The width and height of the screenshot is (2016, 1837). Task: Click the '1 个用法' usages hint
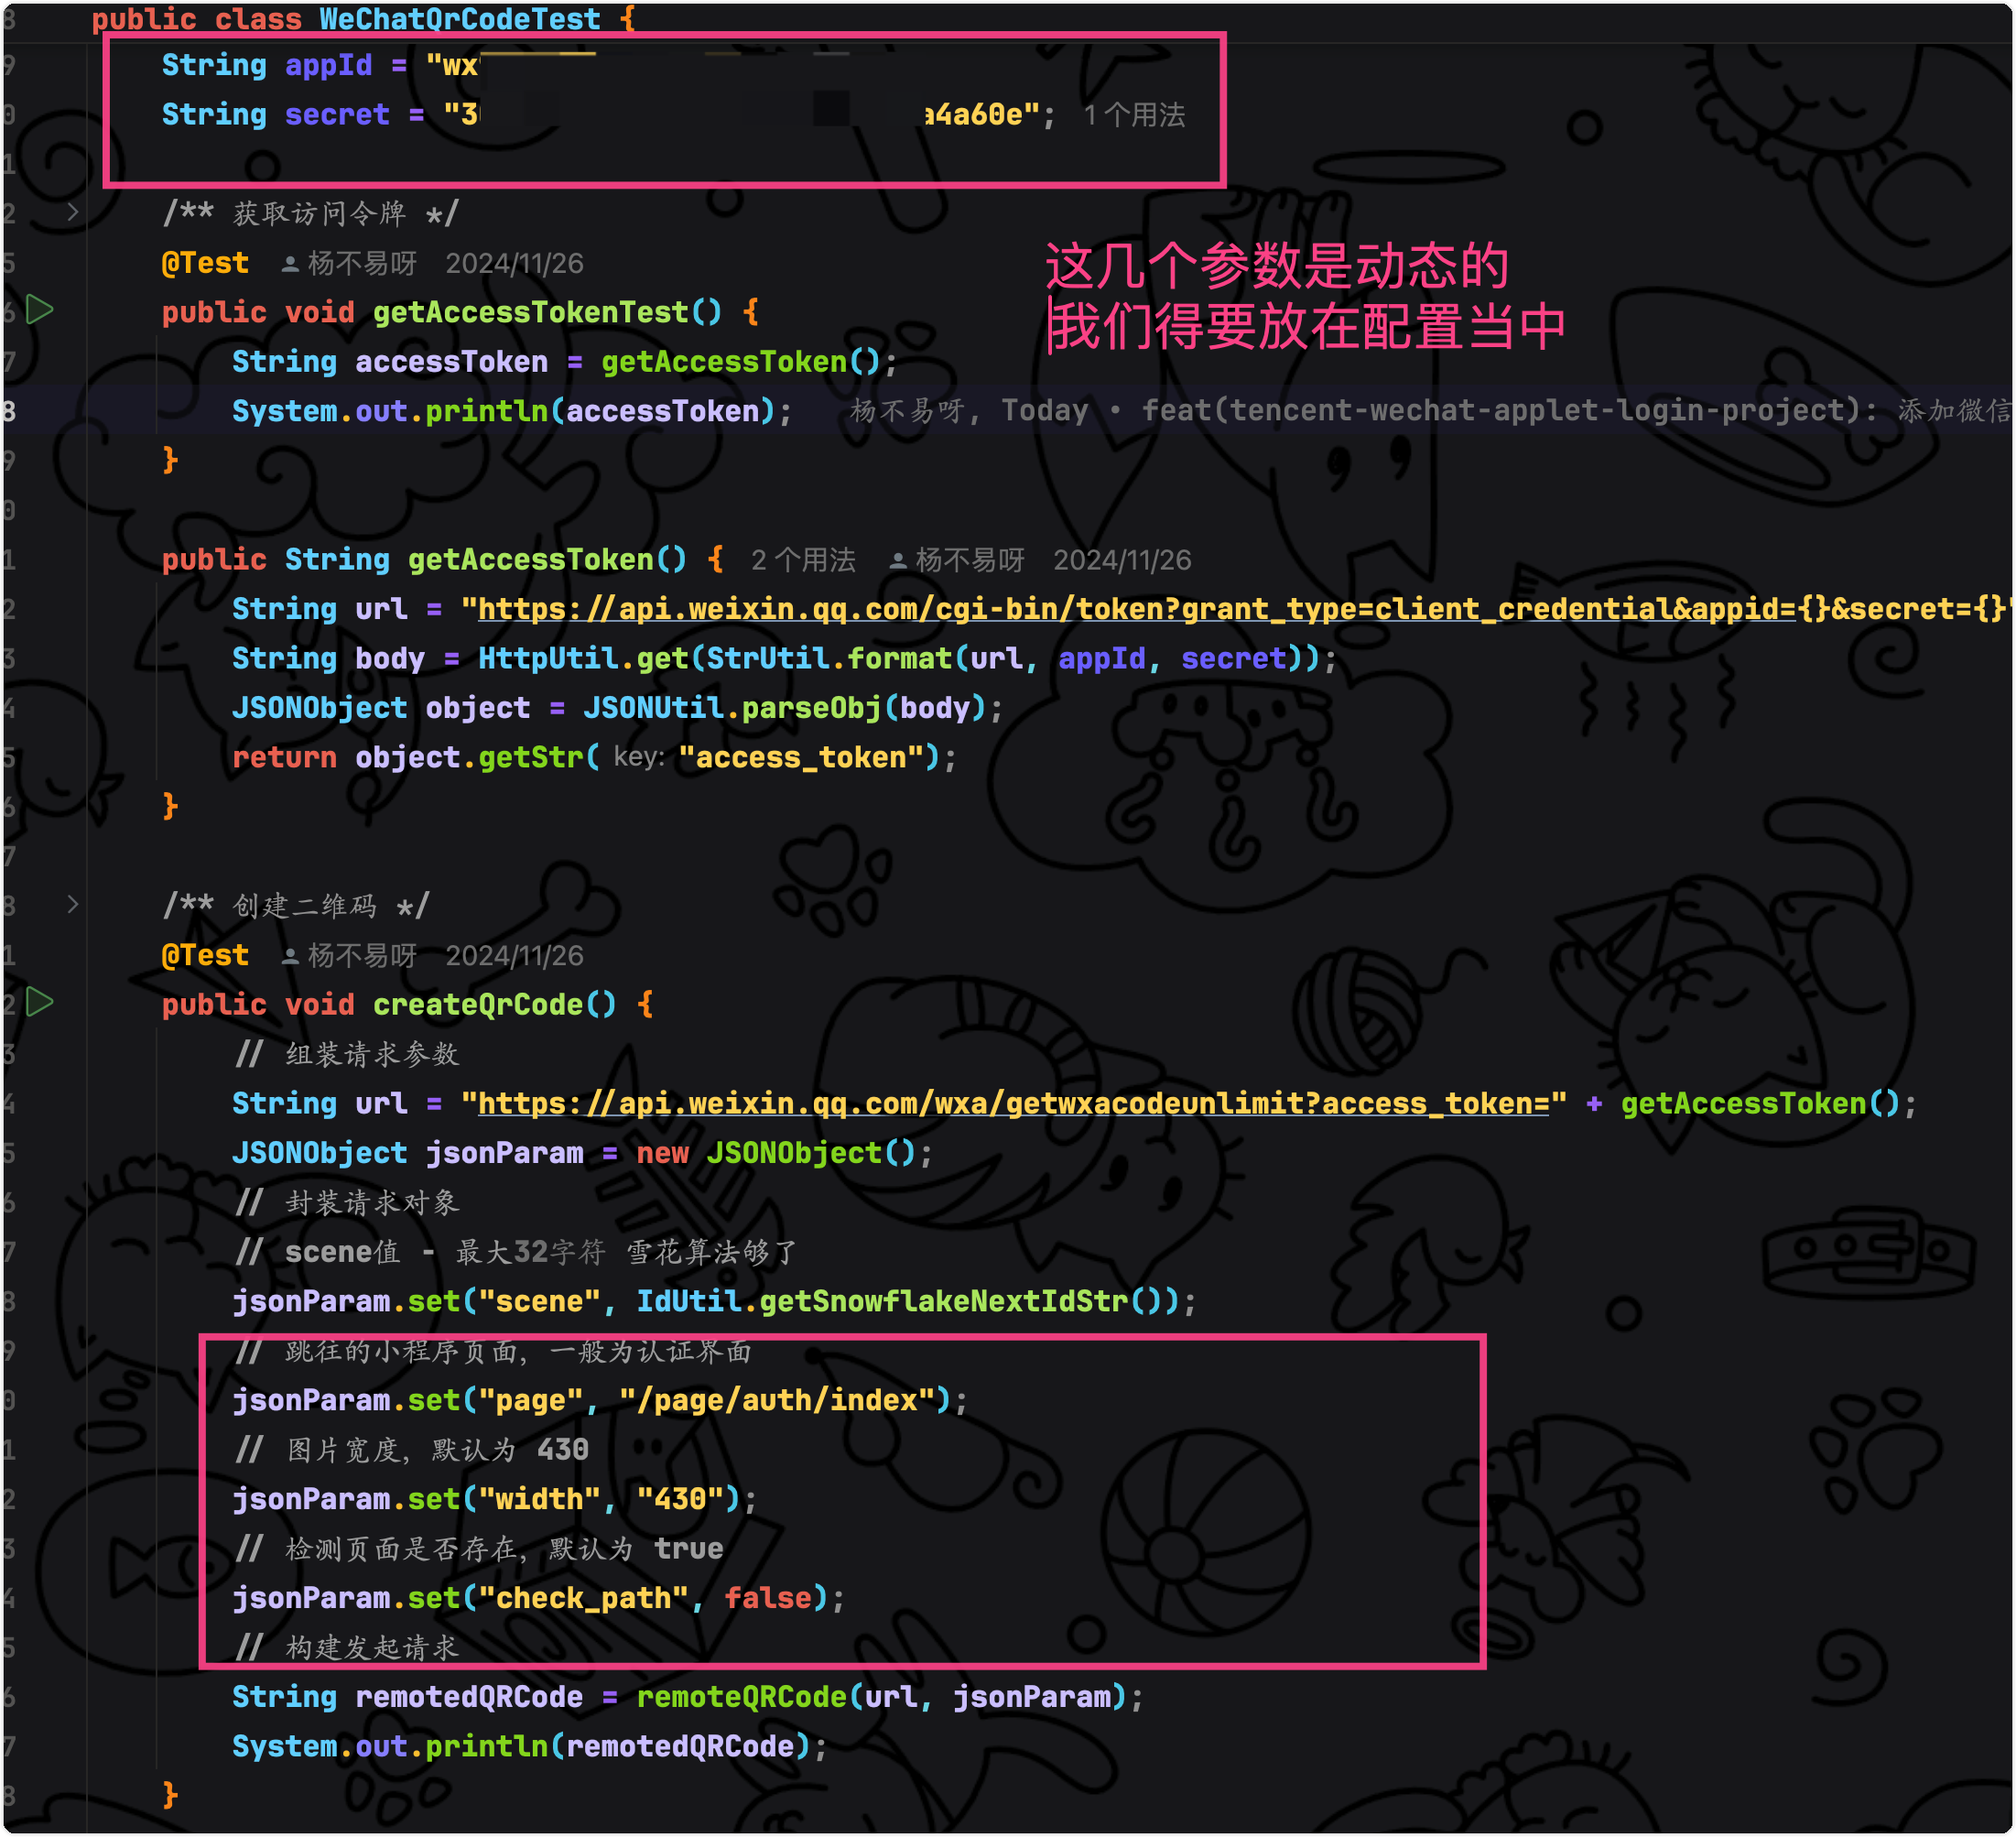pos(1134,116)
